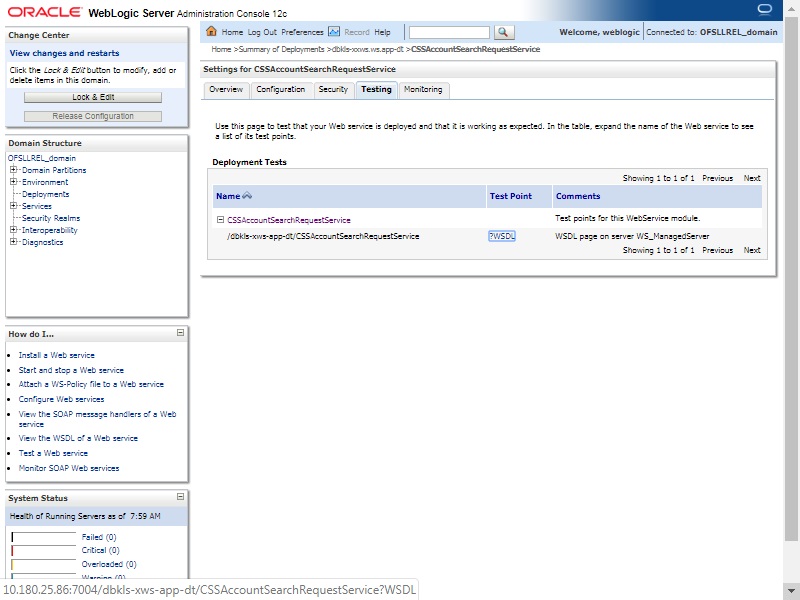Click Previous above the table
Viewport: 800px width, 600px height.
pyautogui.click(x=717, y=178)
